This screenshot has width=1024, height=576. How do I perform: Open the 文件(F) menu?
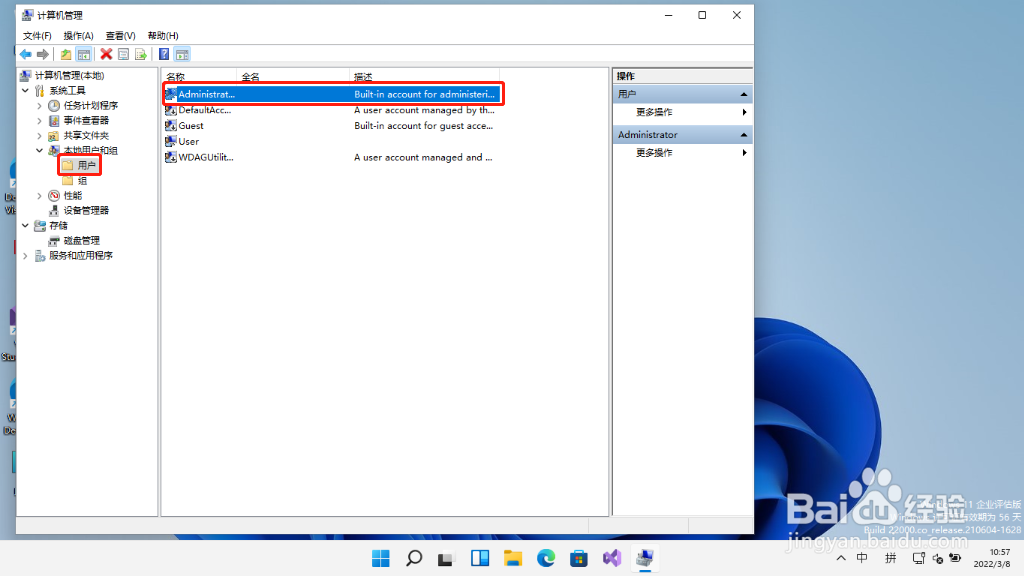click(x=37, y=35)
